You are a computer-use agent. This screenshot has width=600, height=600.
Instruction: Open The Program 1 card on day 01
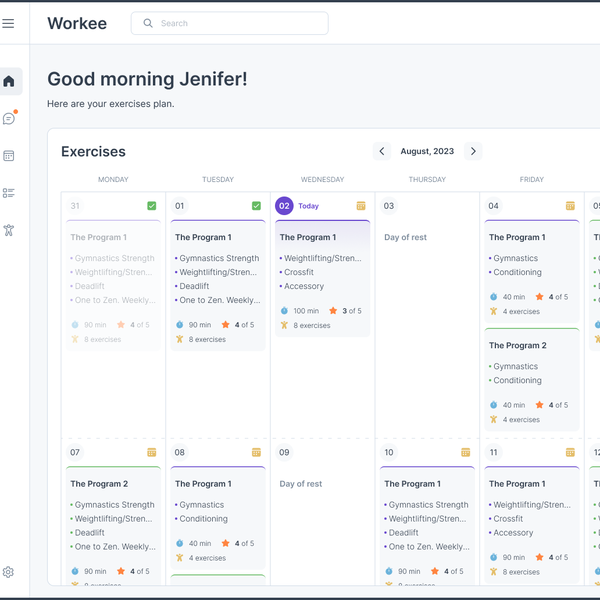[218, 285]
